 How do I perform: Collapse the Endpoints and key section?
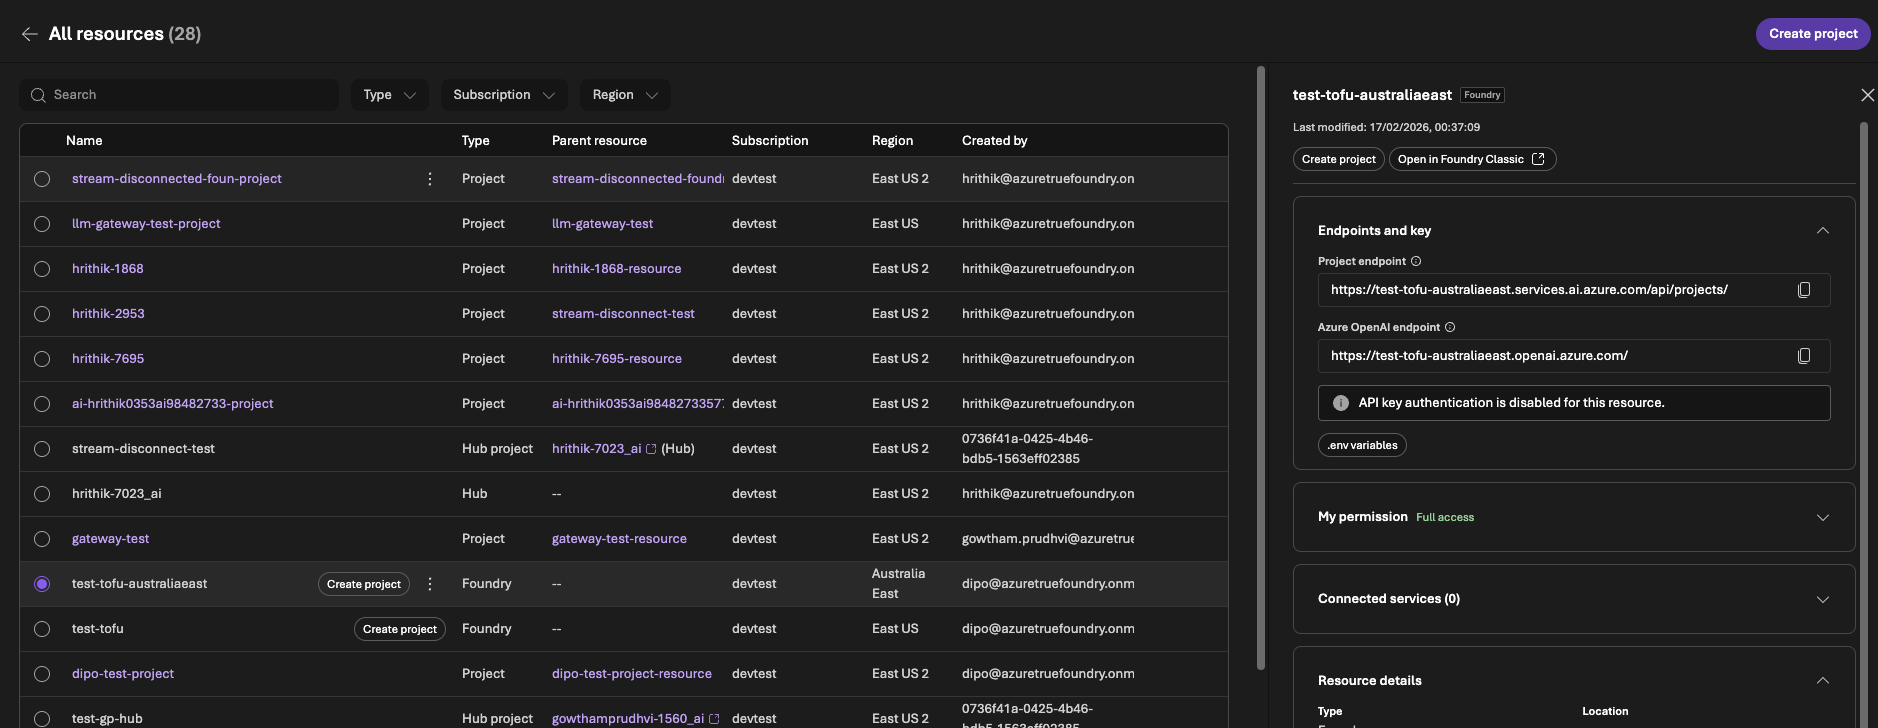point(1823,231)
